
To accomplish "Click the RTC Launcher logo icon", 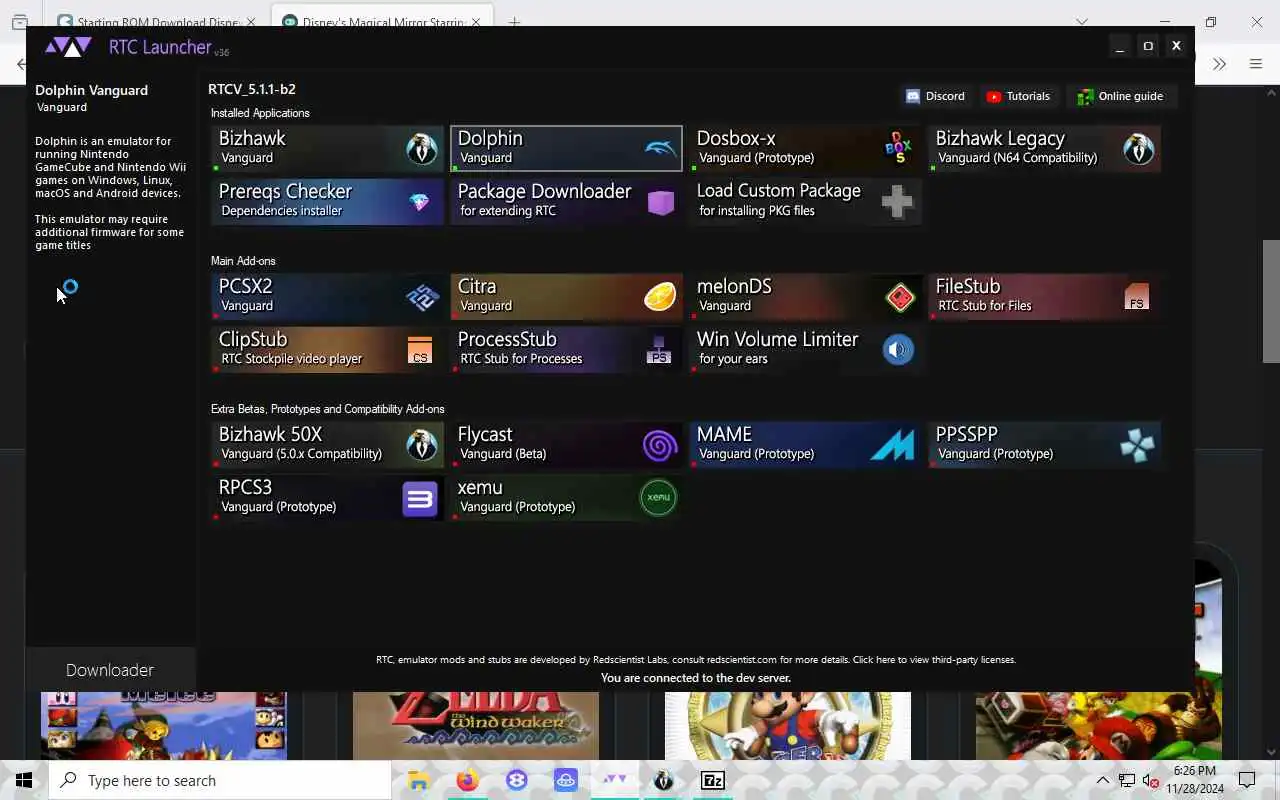I will pyautogui.click(x=69, y=47).
